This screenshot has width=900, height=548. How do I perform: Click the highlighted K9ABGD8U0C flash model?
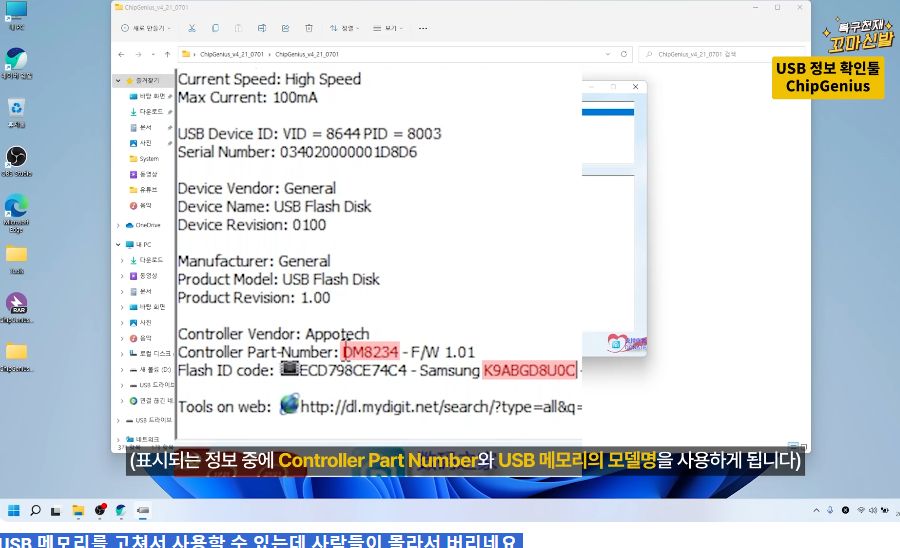529,370
